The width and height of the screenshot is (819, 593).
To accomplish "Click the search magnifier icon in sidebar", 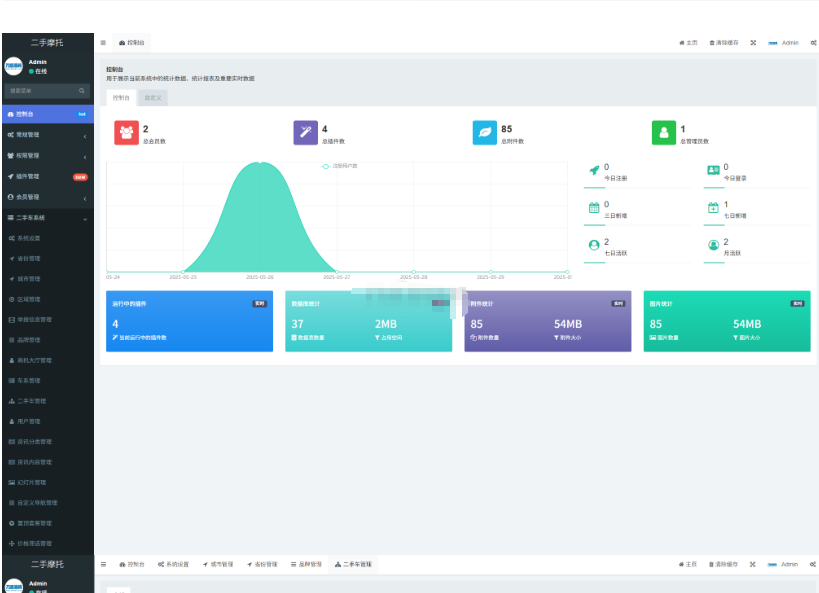I will 82,91.
